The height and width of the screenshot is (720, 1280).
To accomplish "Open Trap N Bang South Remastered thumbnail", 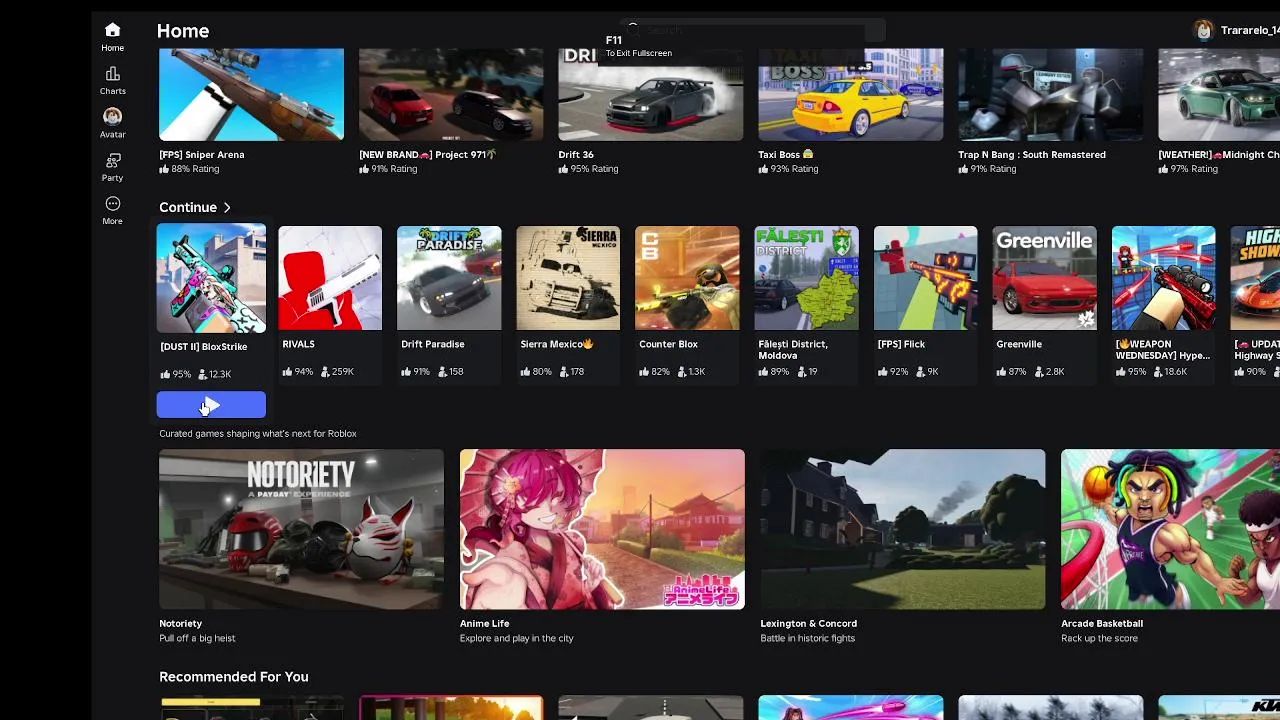I will [x=1050, y=94].
